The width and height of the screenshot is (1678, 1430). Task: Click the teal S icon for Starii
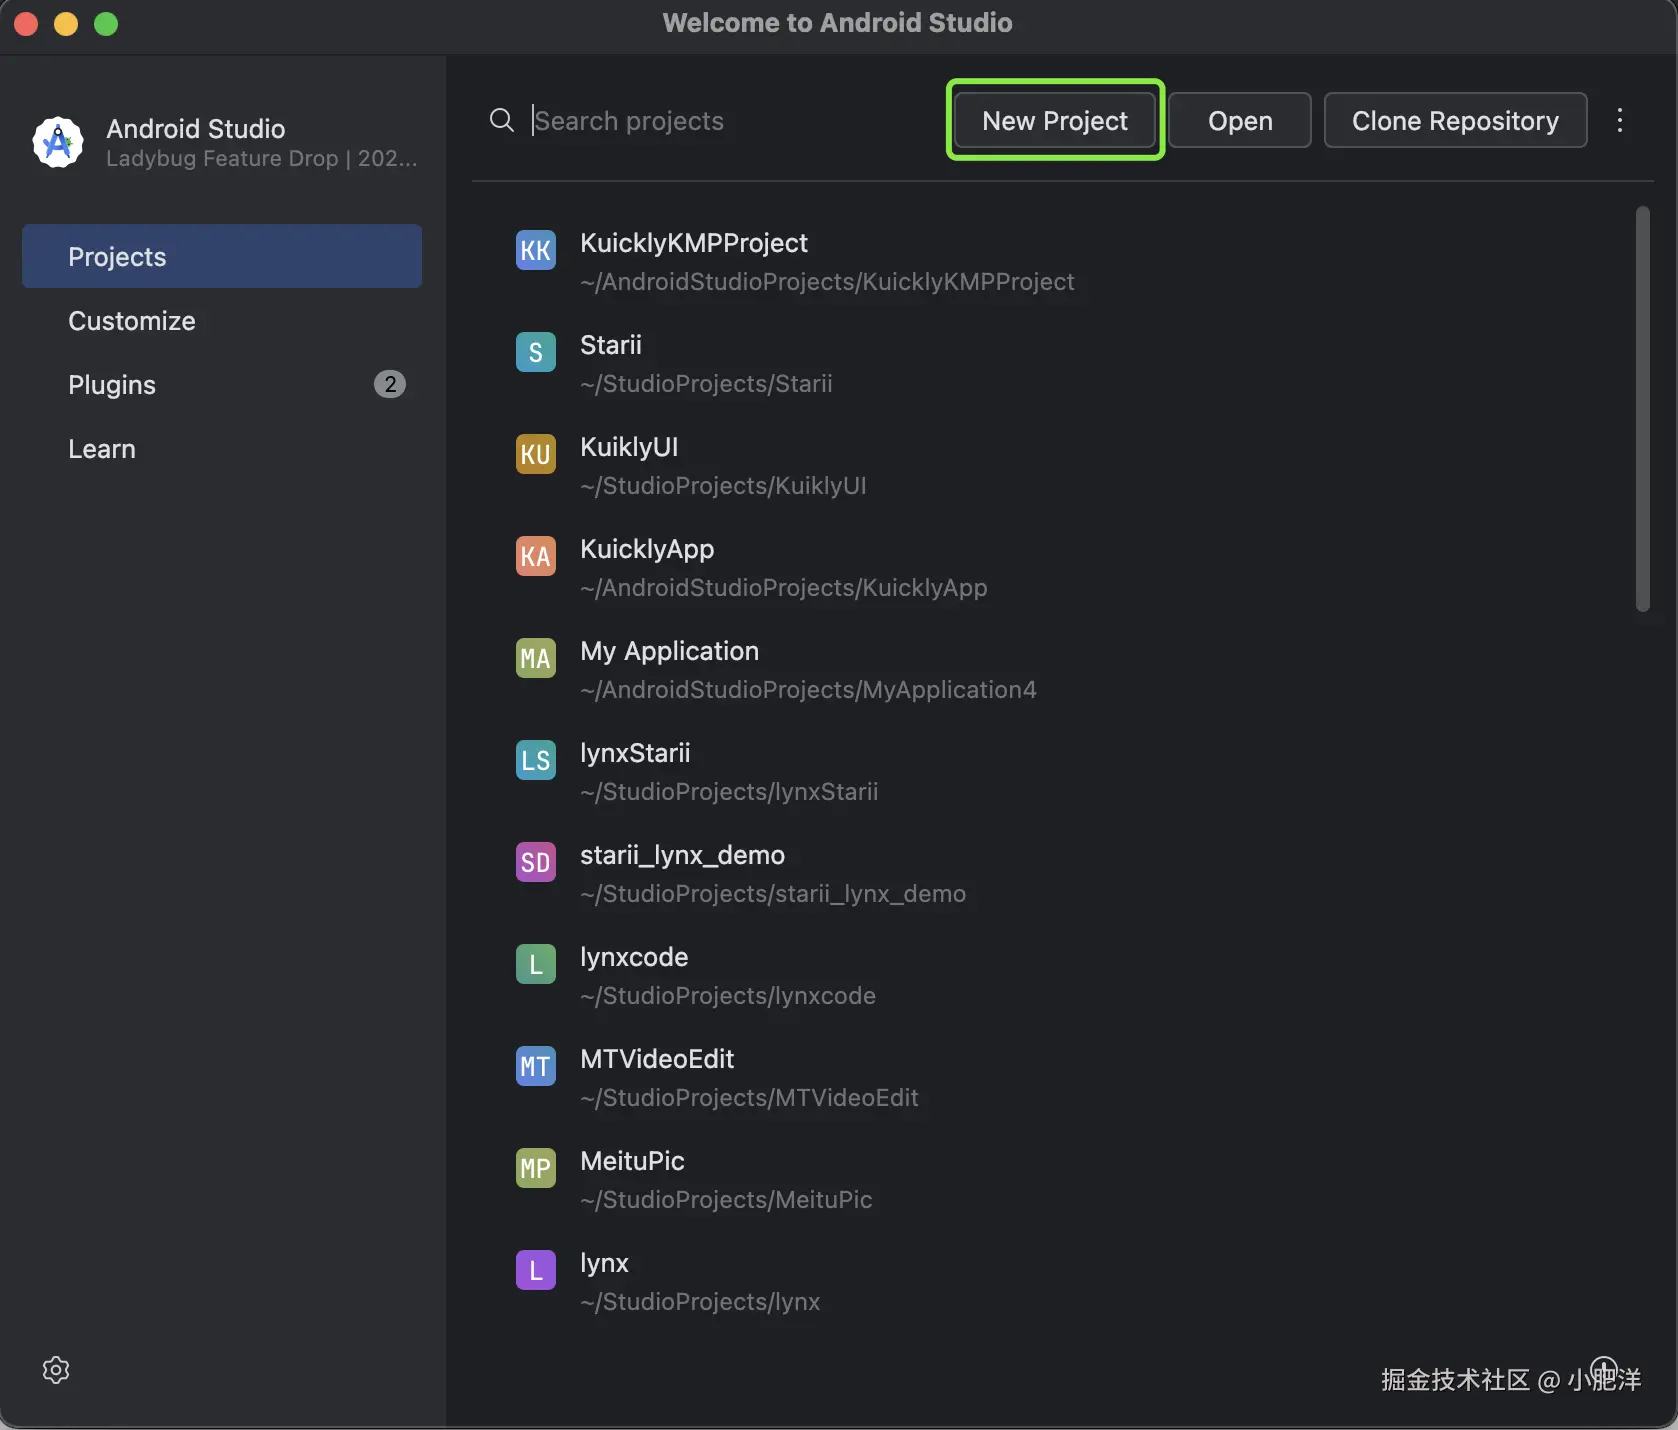pyautogui.click(x=536, y=352)
